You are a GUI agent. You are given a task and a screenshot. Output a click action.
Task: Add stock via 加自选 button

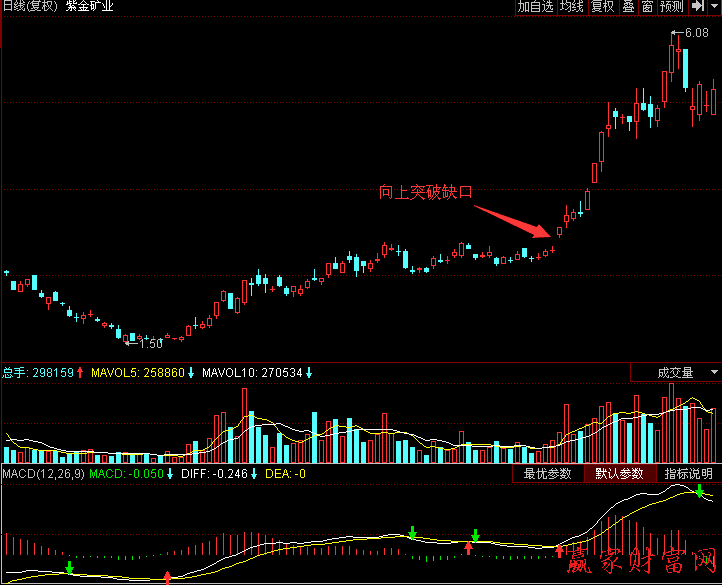[535, 7]
